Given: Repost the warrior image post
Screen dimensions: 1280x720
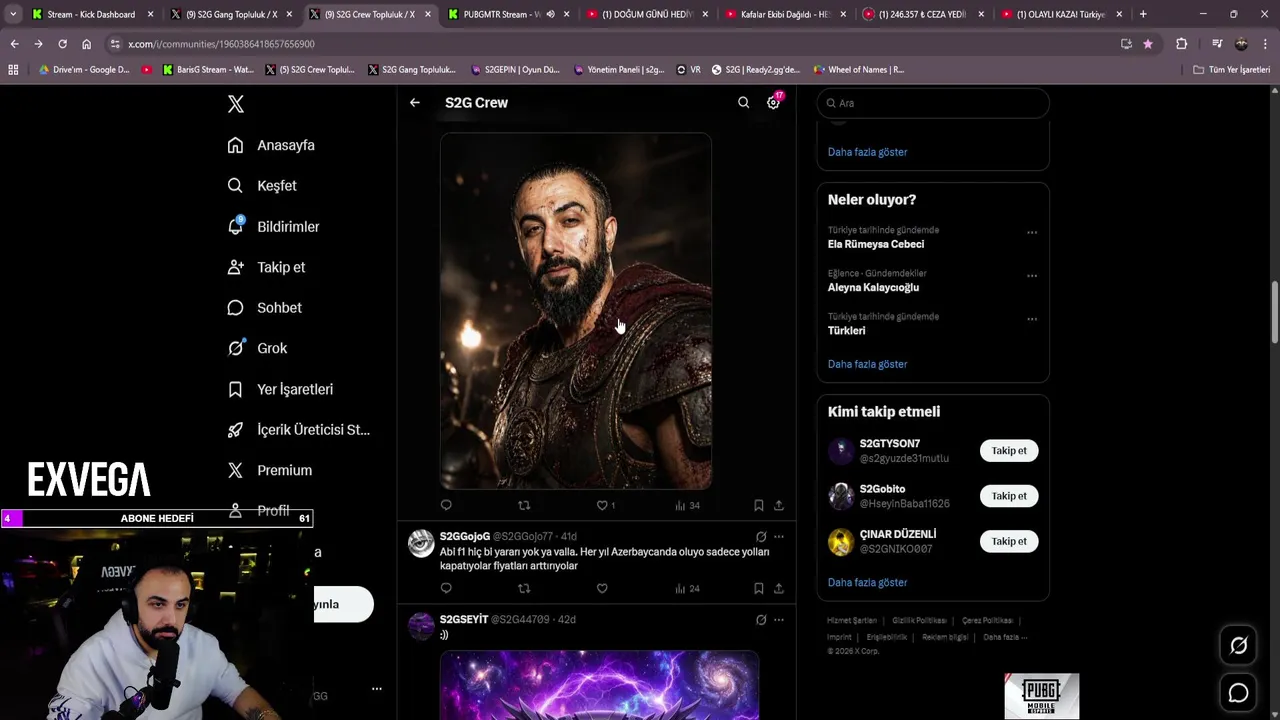Looking at the screenshot, I should [x=524, y=505].
